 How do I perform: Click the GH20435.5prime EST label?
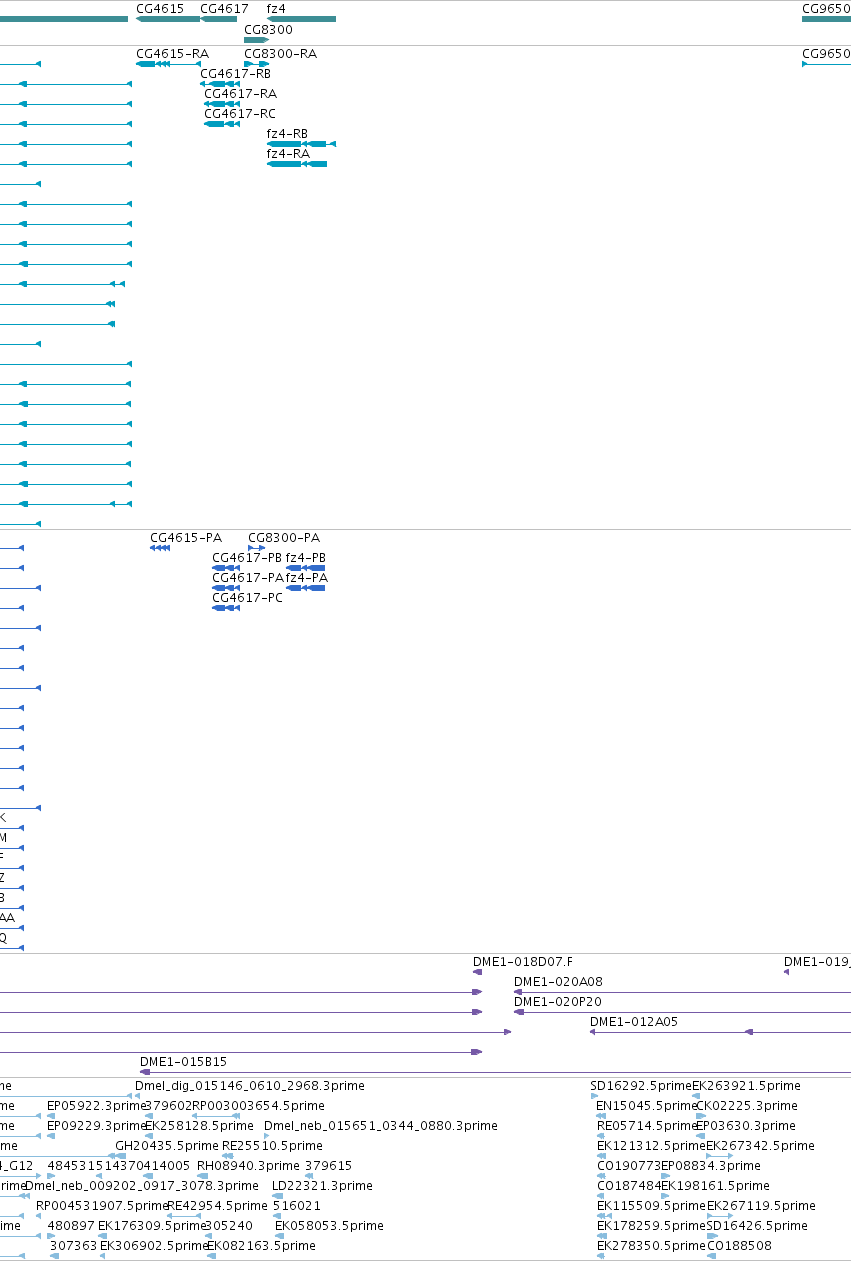click(167, 1146)
